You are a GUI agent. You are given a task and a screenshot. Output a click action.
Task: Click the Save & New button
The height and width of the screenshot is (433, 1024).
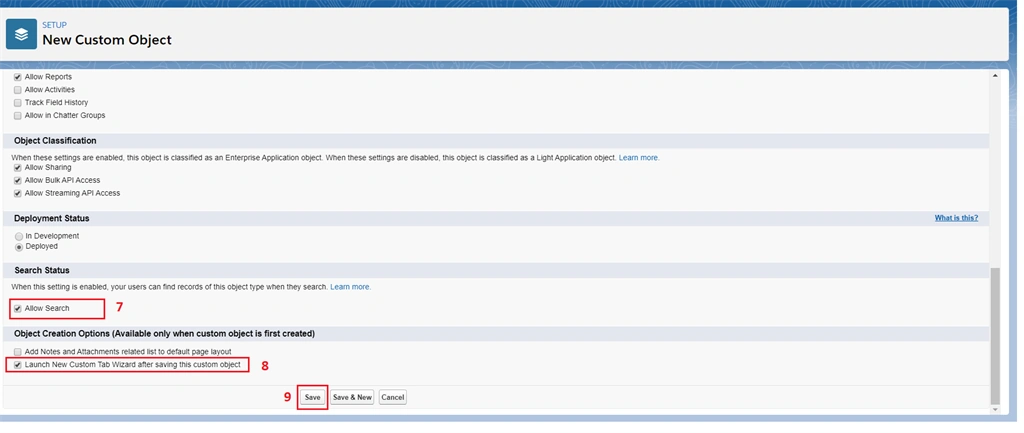click(x=352, y=397)
